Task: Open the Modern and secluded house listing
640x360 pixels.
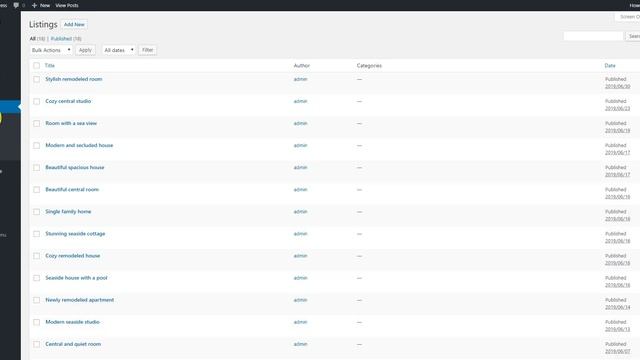Action: point(79,145)
